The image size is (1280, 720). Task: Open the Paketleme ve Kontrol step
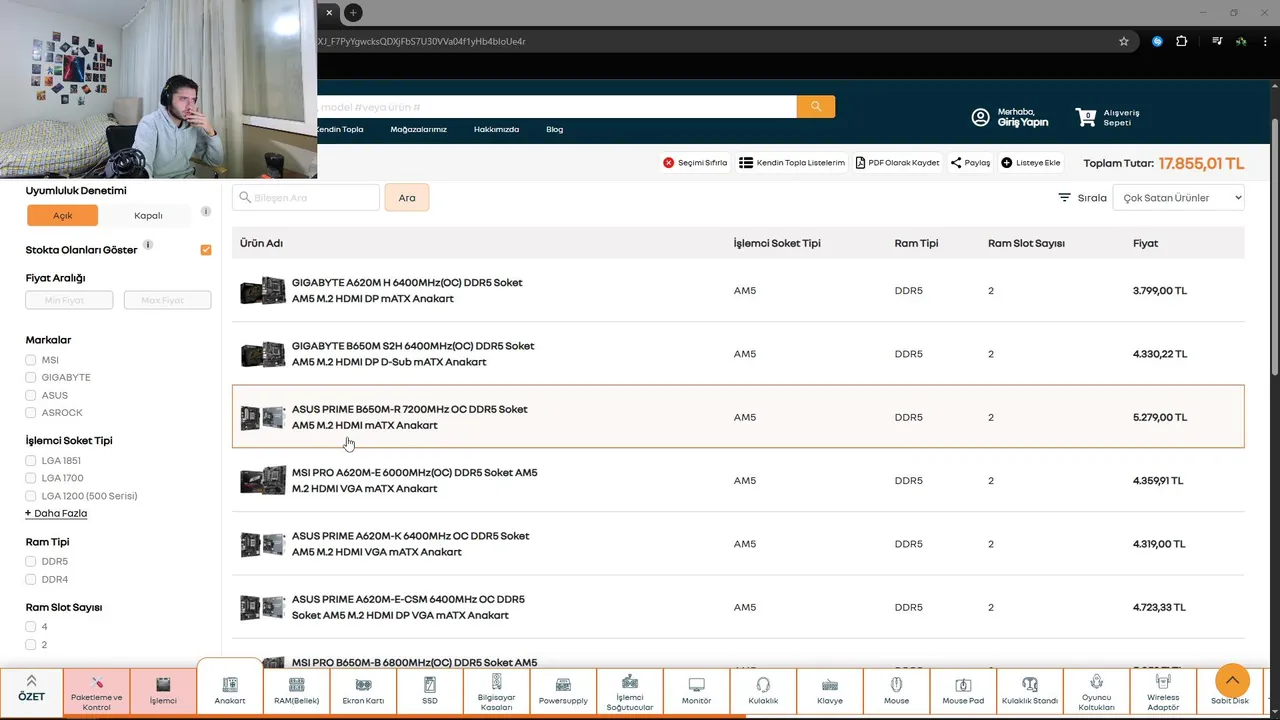tap(97, 692)
